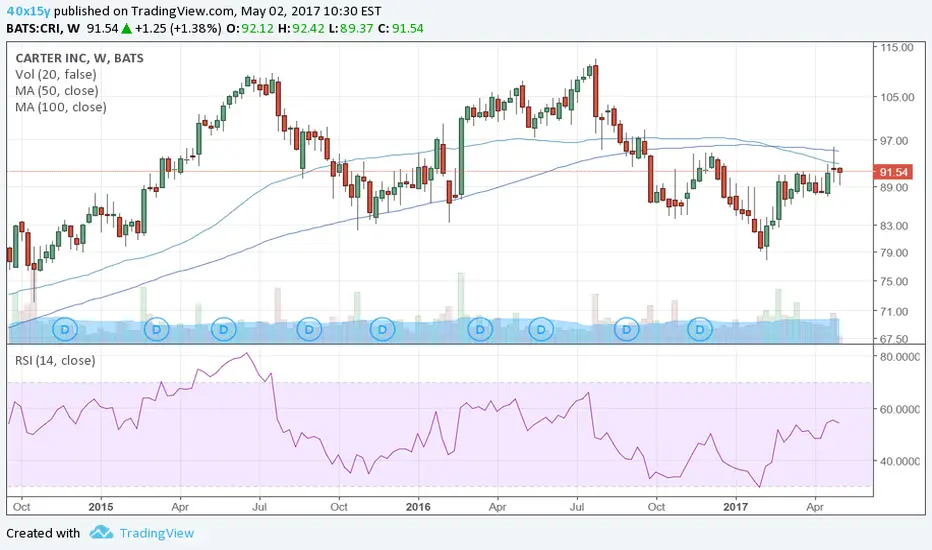Click the 2015 label on the time axis
Viewport: 932px width, 550px height.
[x=100, y=507]
